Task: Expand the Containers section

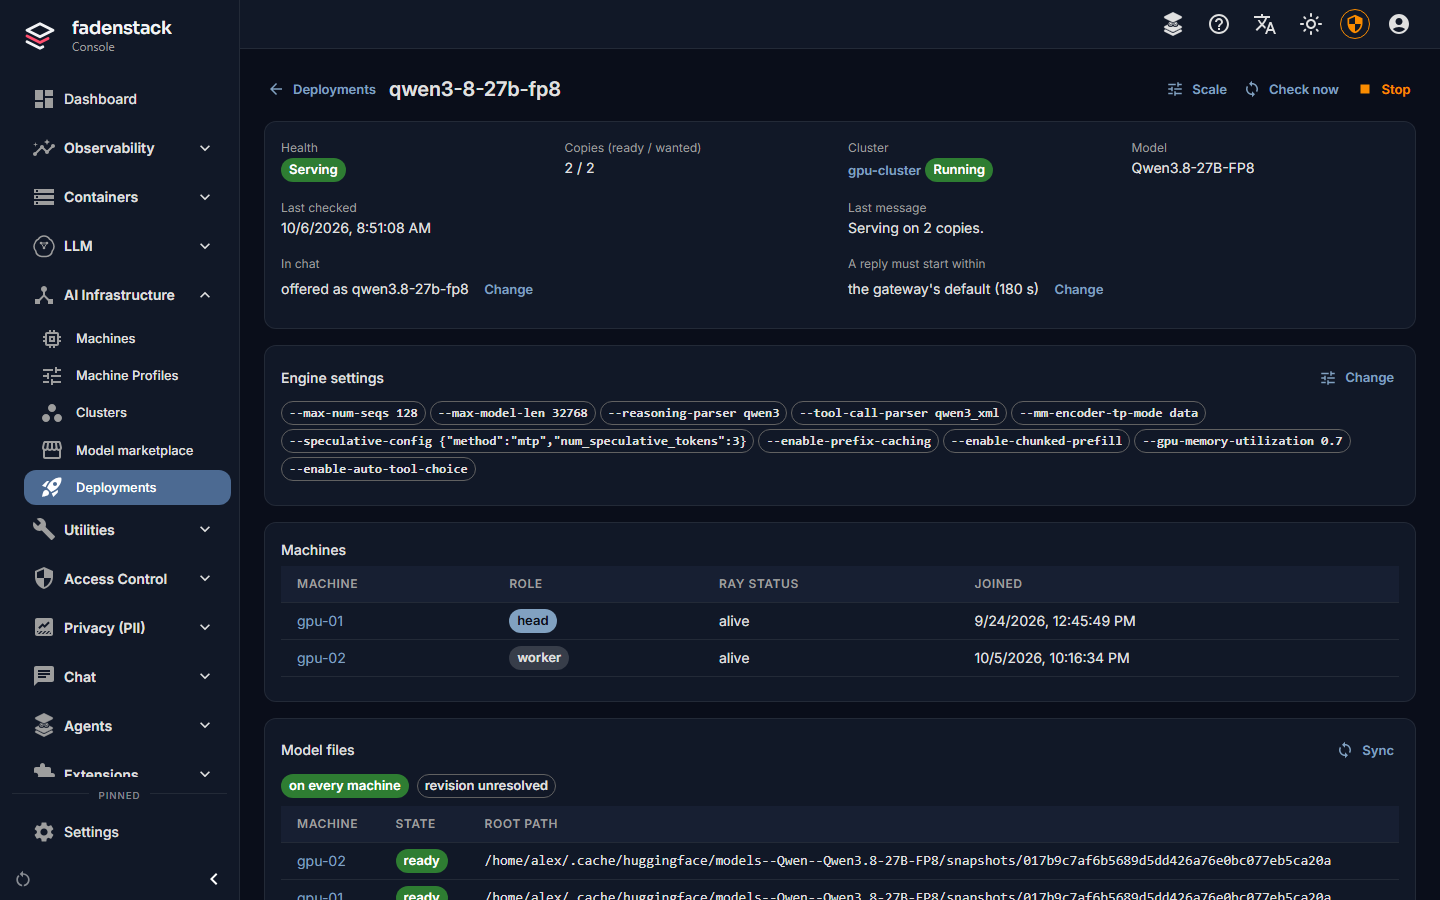Action: click(x=127, y=197)
